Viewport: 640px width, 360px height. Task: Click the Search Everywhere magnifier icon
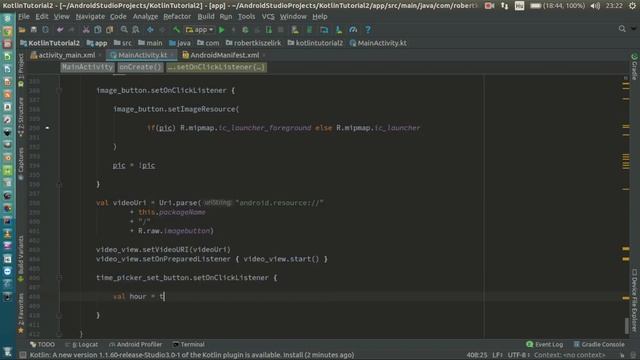[x=622, y=29]
